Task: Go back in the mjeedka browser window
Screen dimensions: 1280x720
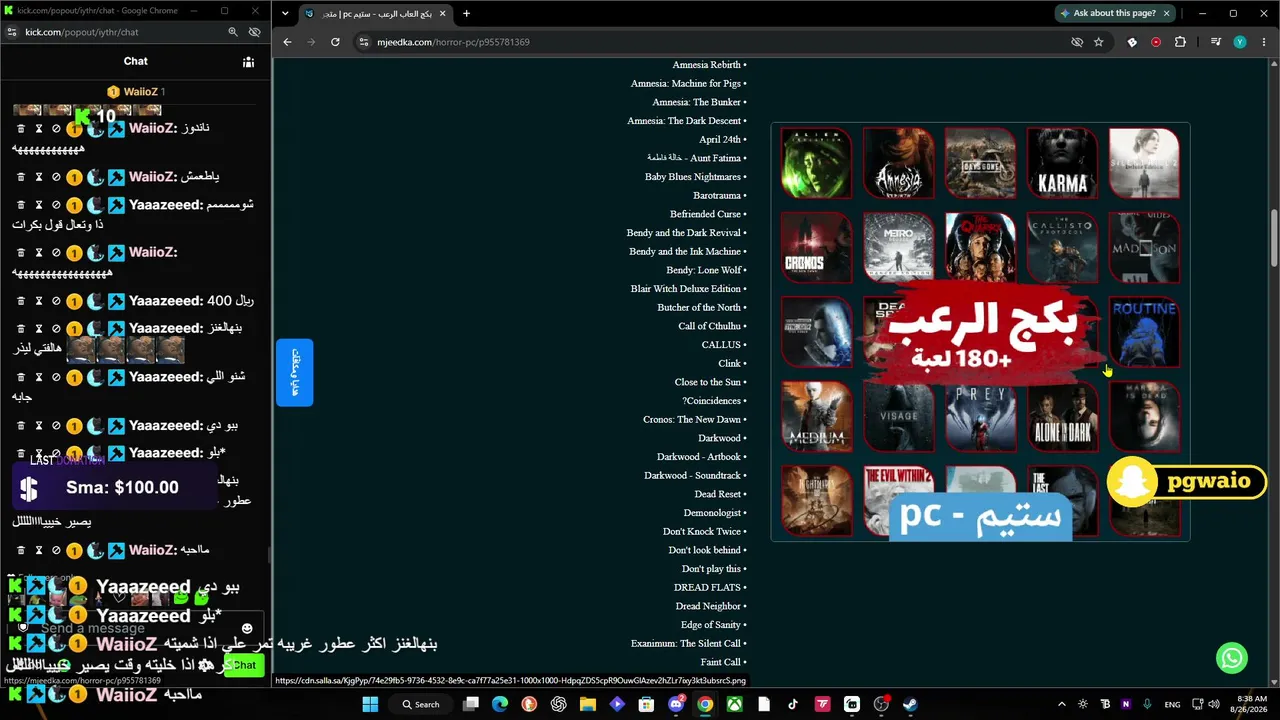Action: (287, 42)
